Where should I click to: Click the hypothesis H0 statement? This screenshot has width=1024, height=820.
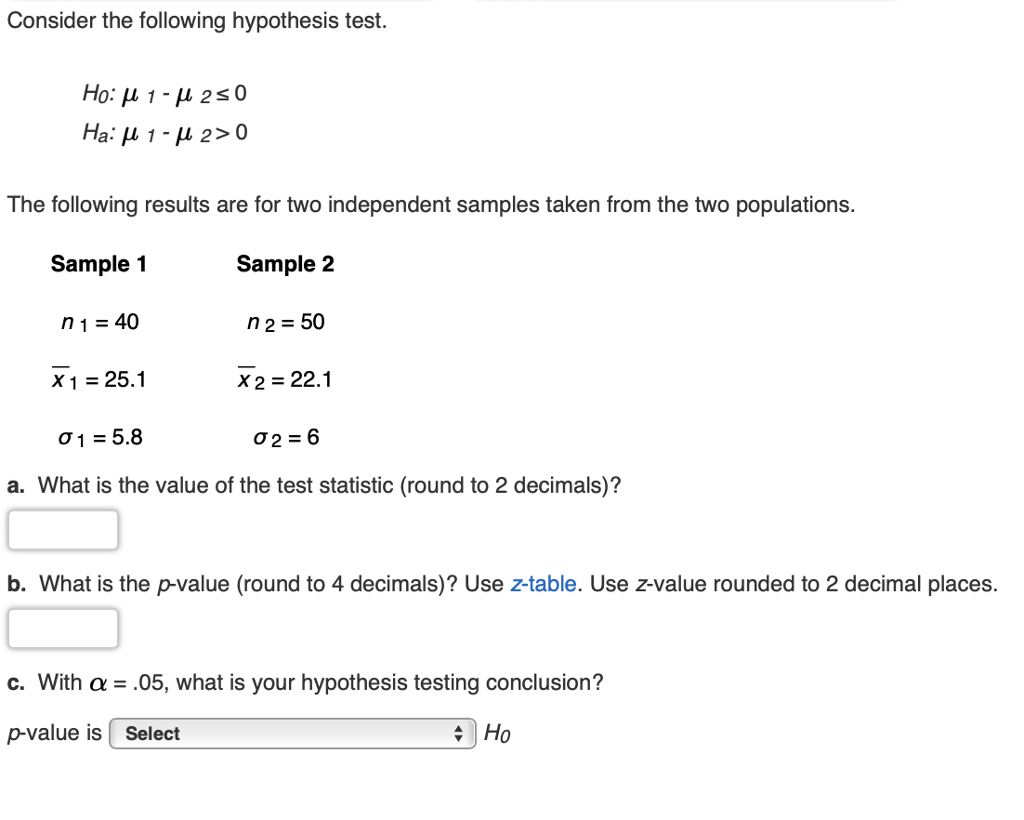click(x=165, y=93)
